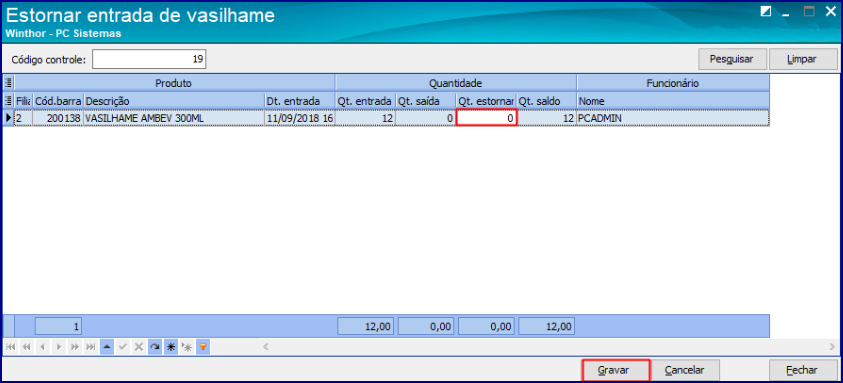Click the Produto band header
Viewport: 843px width, 383px height.
click(x=175, y=83)
